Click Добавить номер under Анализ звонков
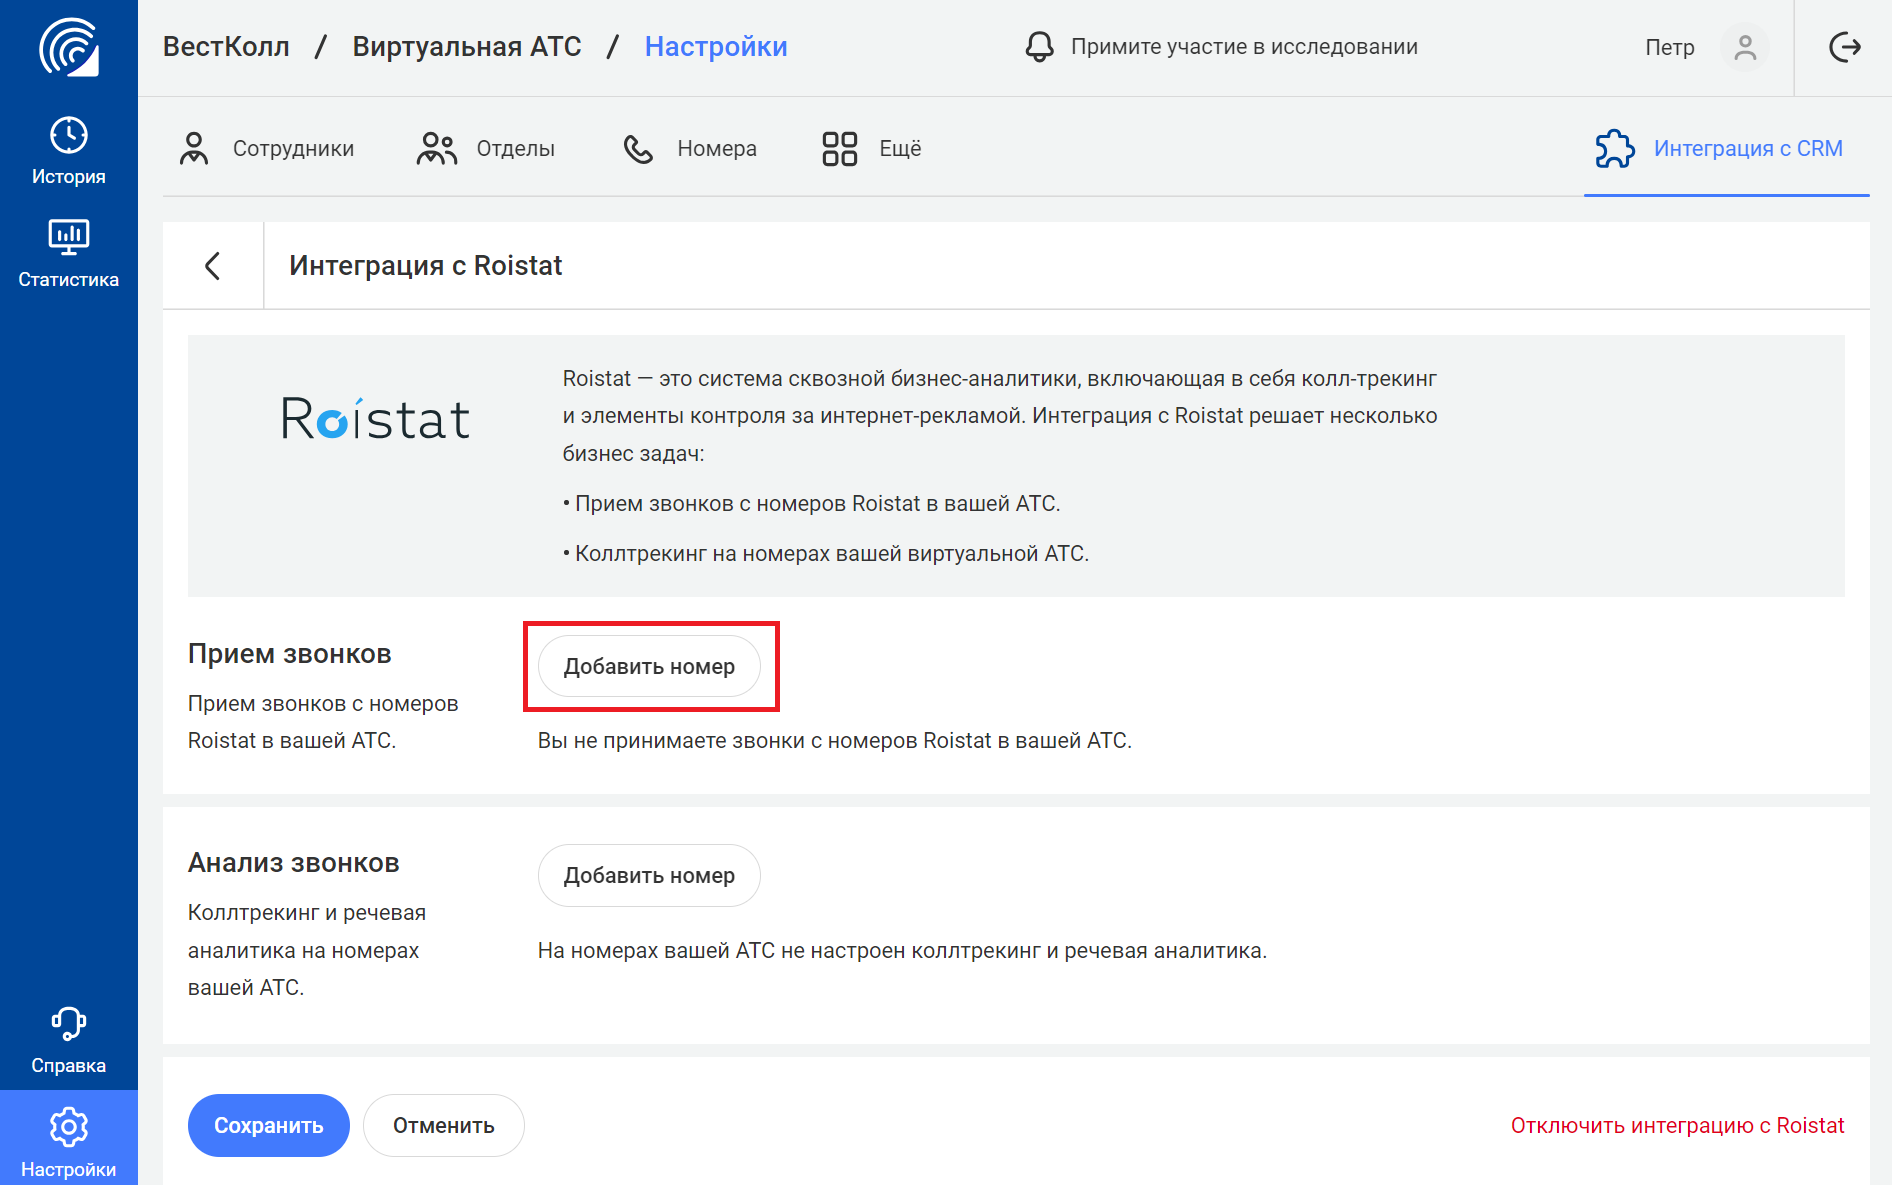Screen dimensions: 1892x1185 click(649, 875)
